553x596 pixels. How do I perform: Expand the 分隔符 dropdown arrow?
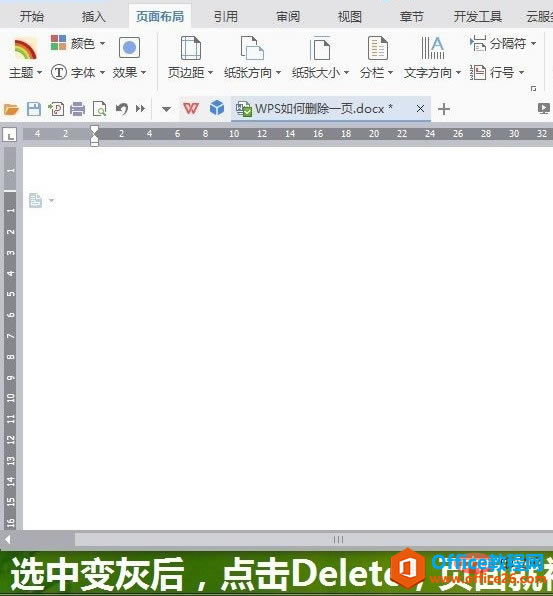click(533, 43)
